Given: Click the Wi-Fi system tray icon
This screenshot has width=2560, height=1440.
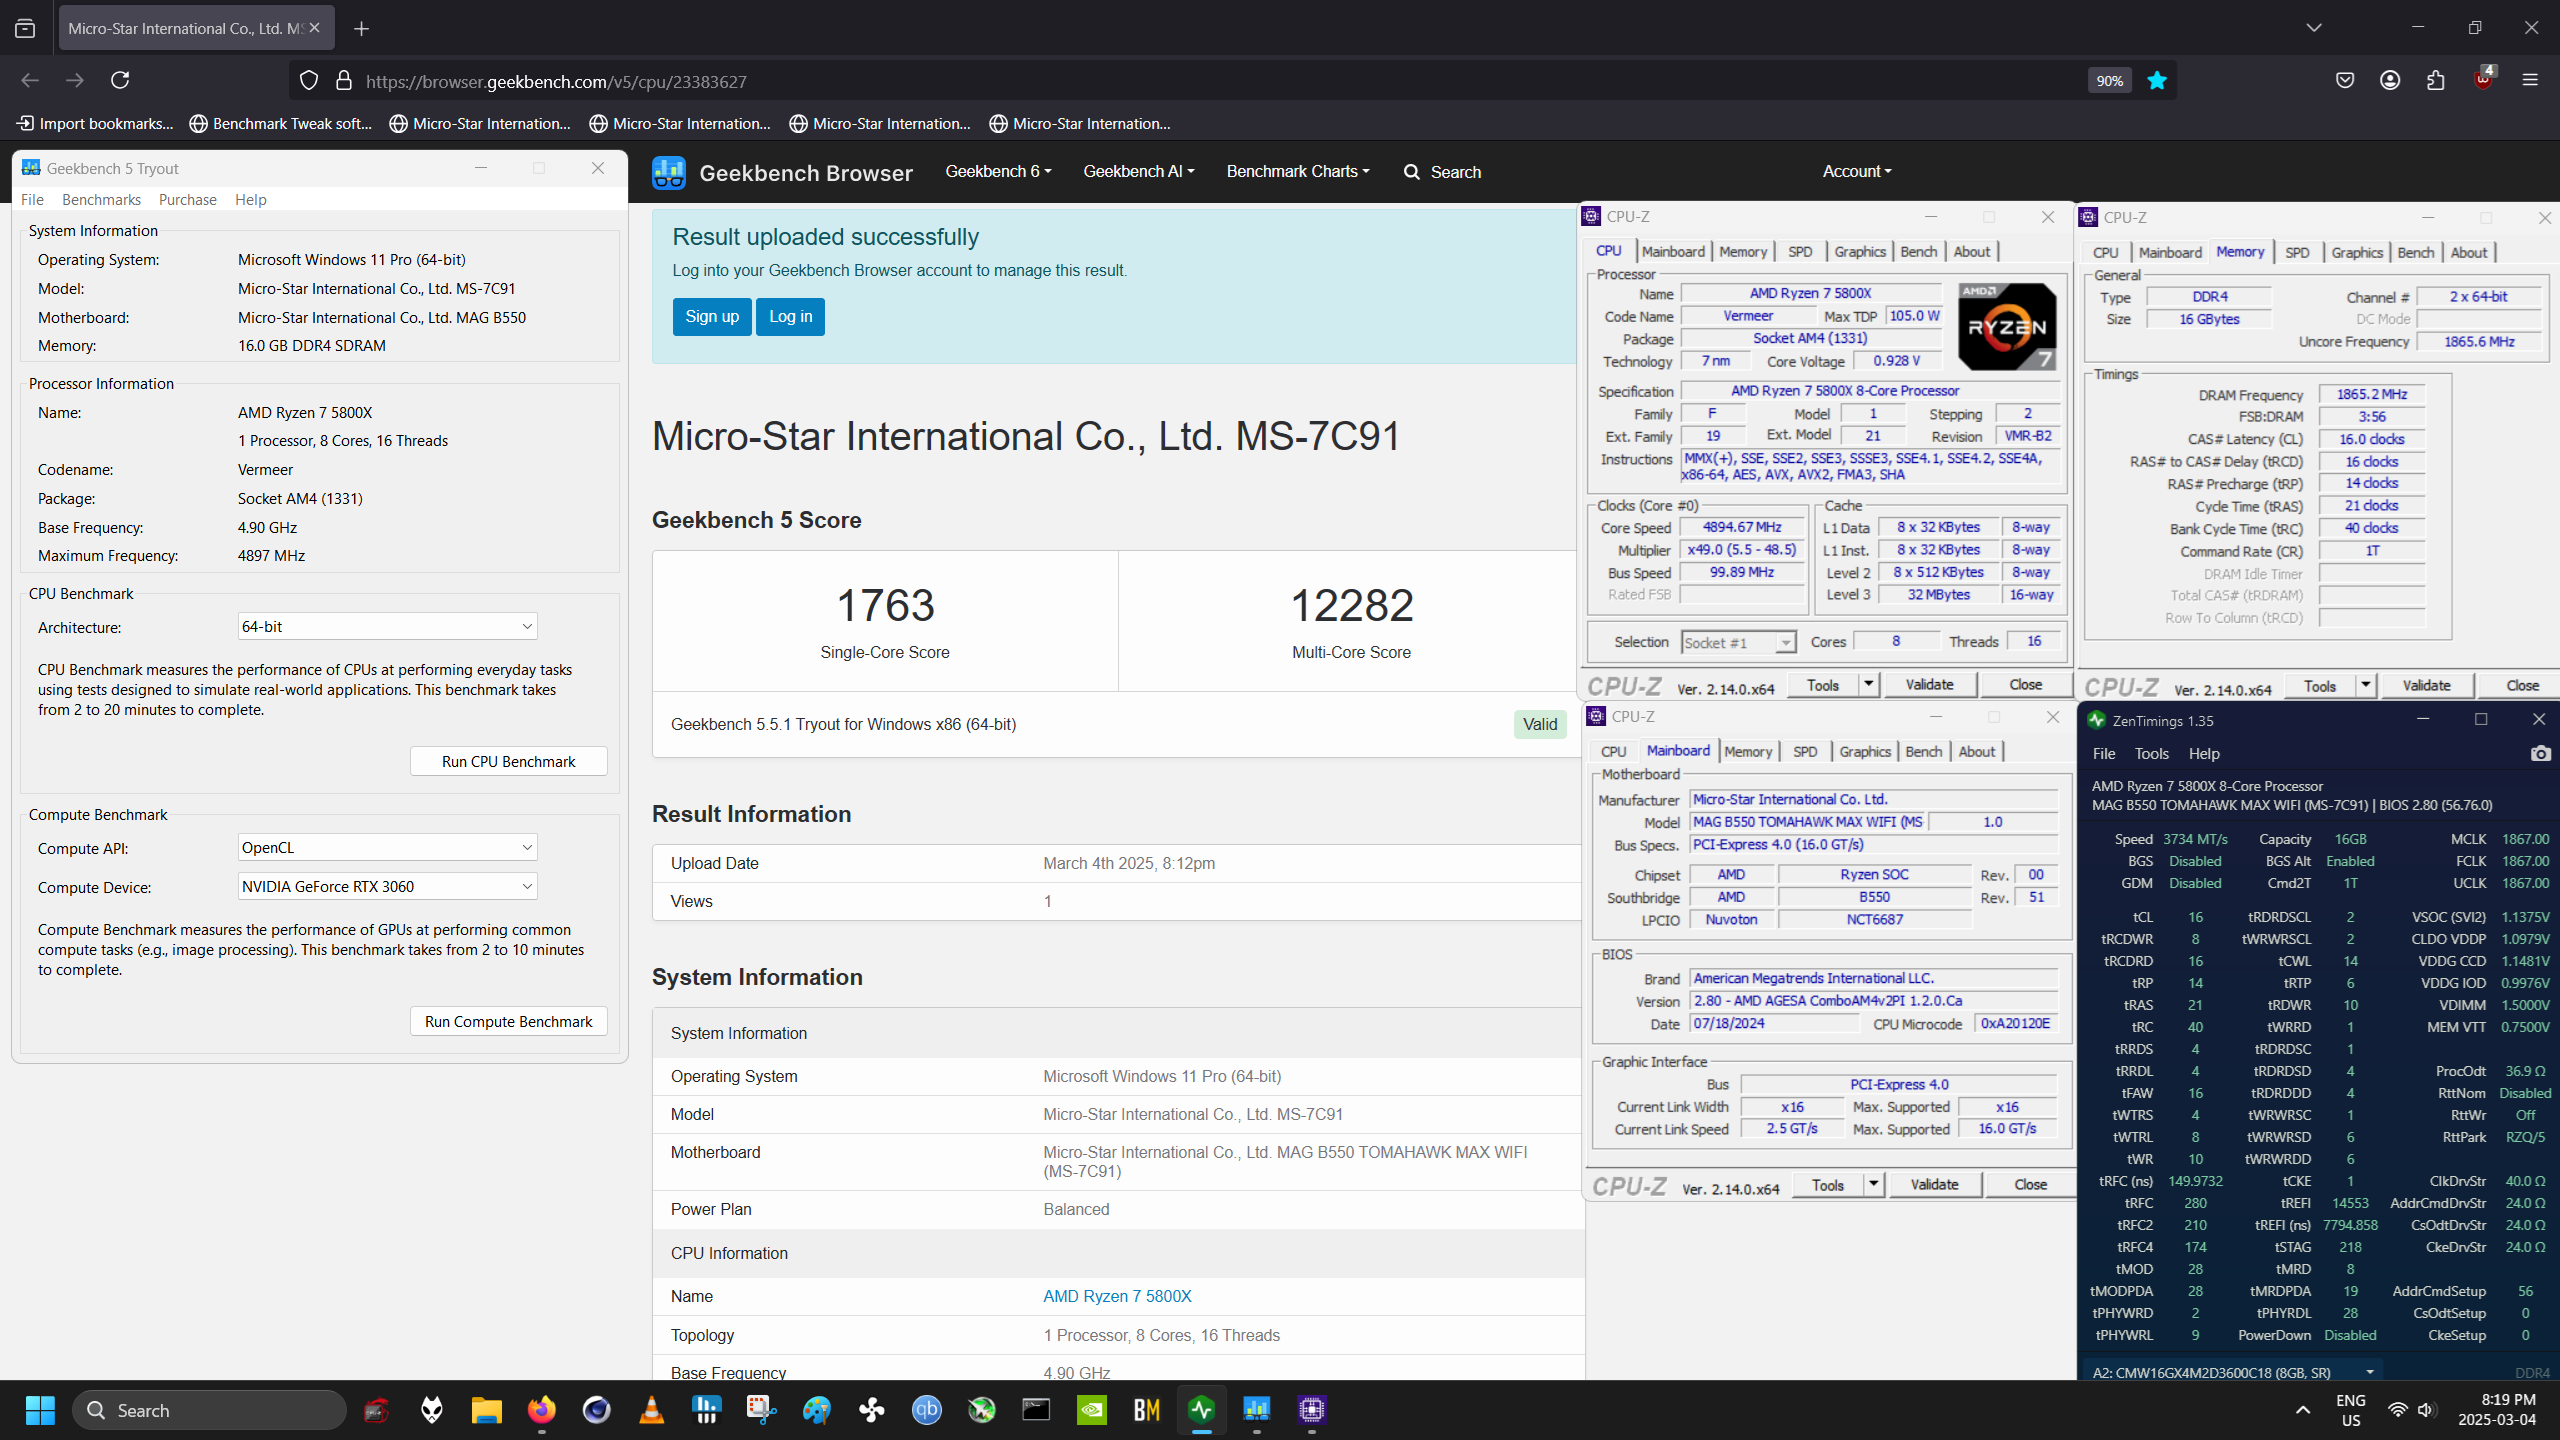Looking at the screenshot, I should click(x=2397, y=1410).
